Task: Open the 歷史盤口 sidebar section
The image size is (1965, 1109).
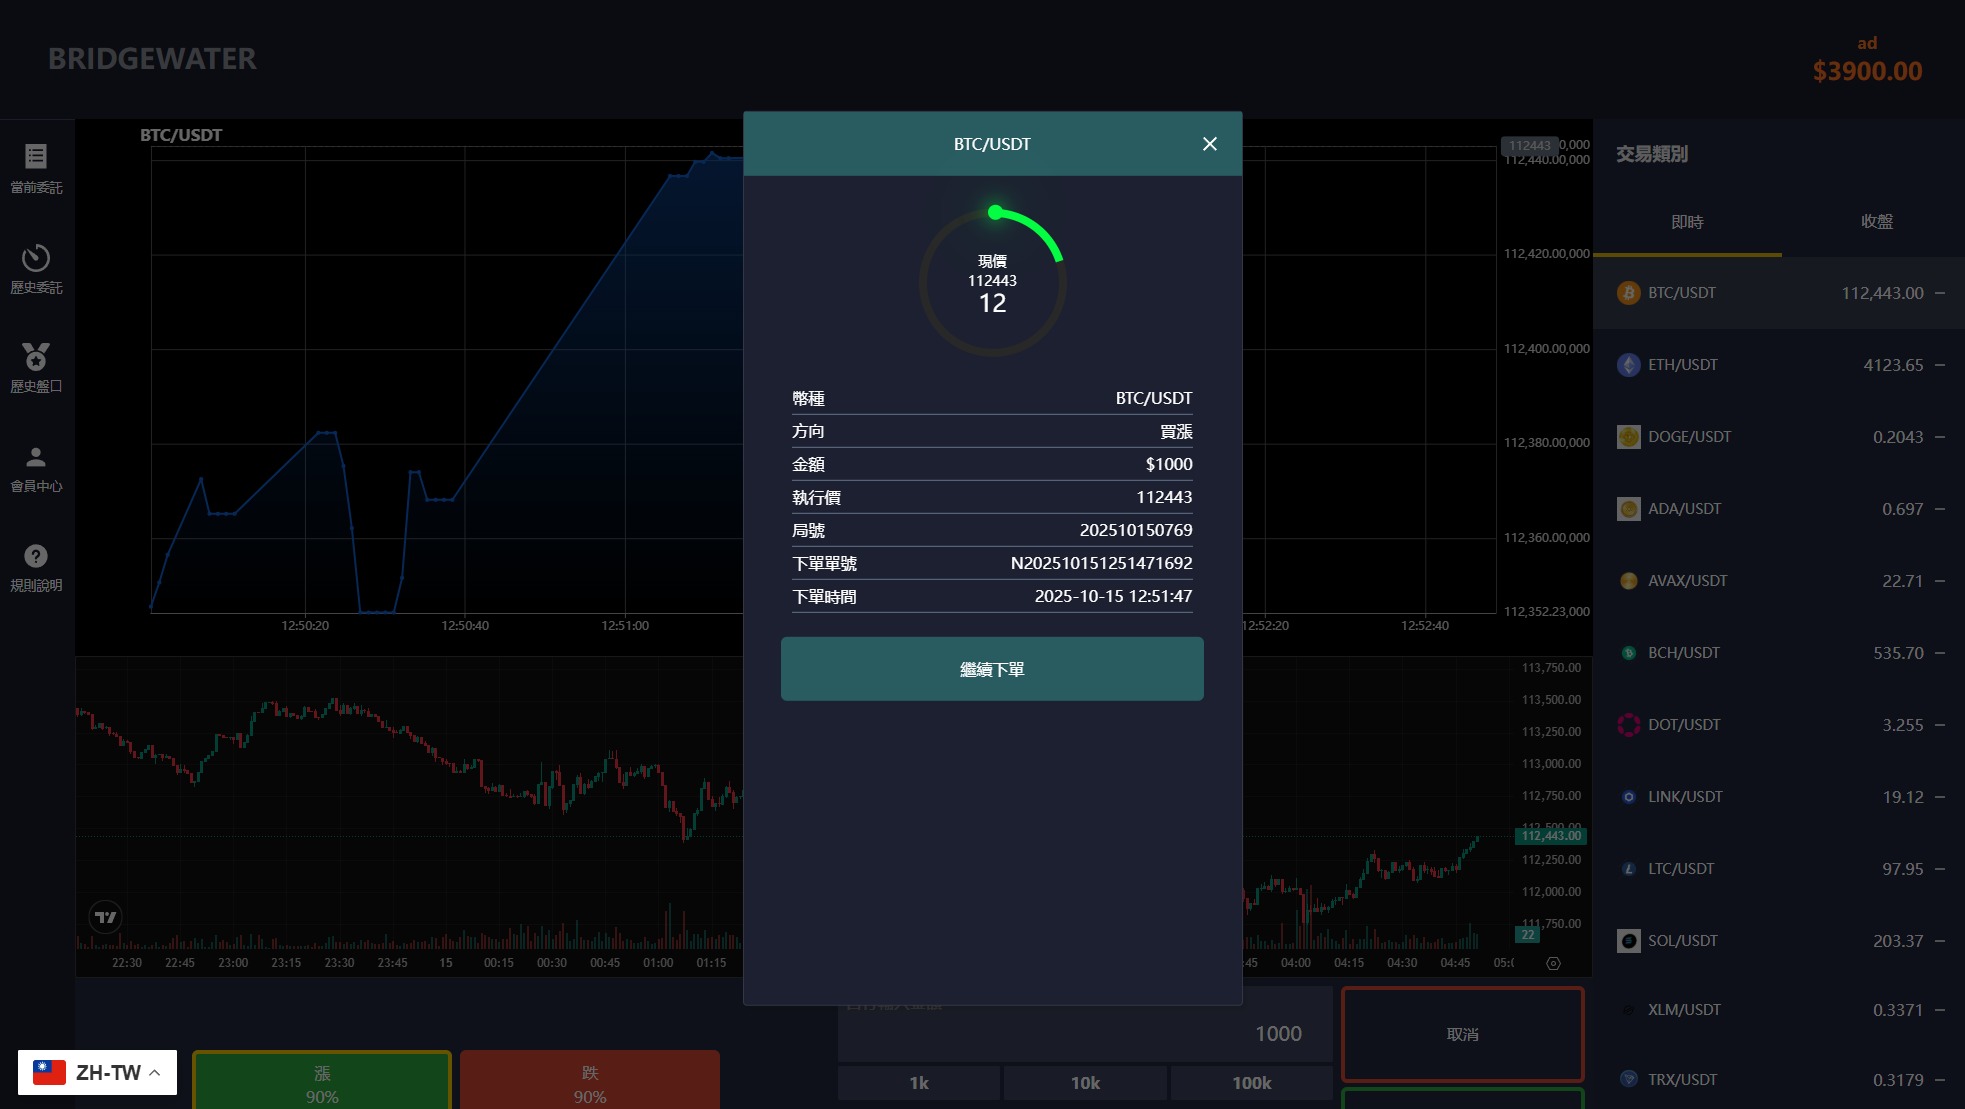Action: point(36,367)
